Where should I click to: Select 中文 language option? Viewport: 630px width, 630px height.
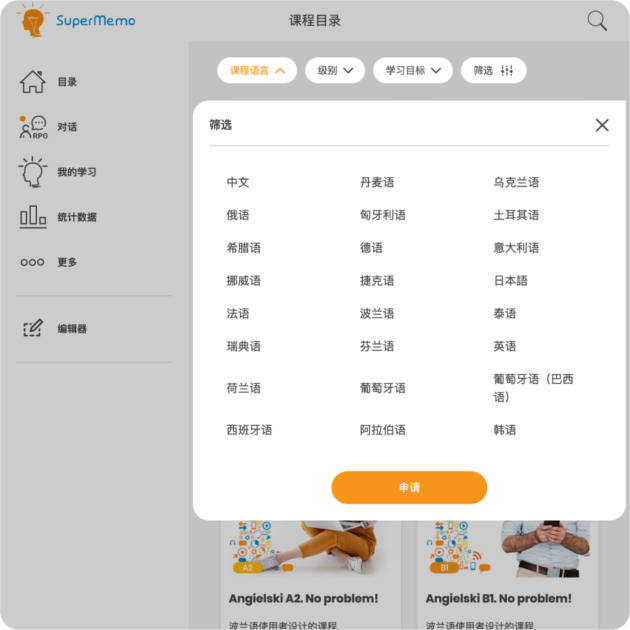tap(238, 182)
